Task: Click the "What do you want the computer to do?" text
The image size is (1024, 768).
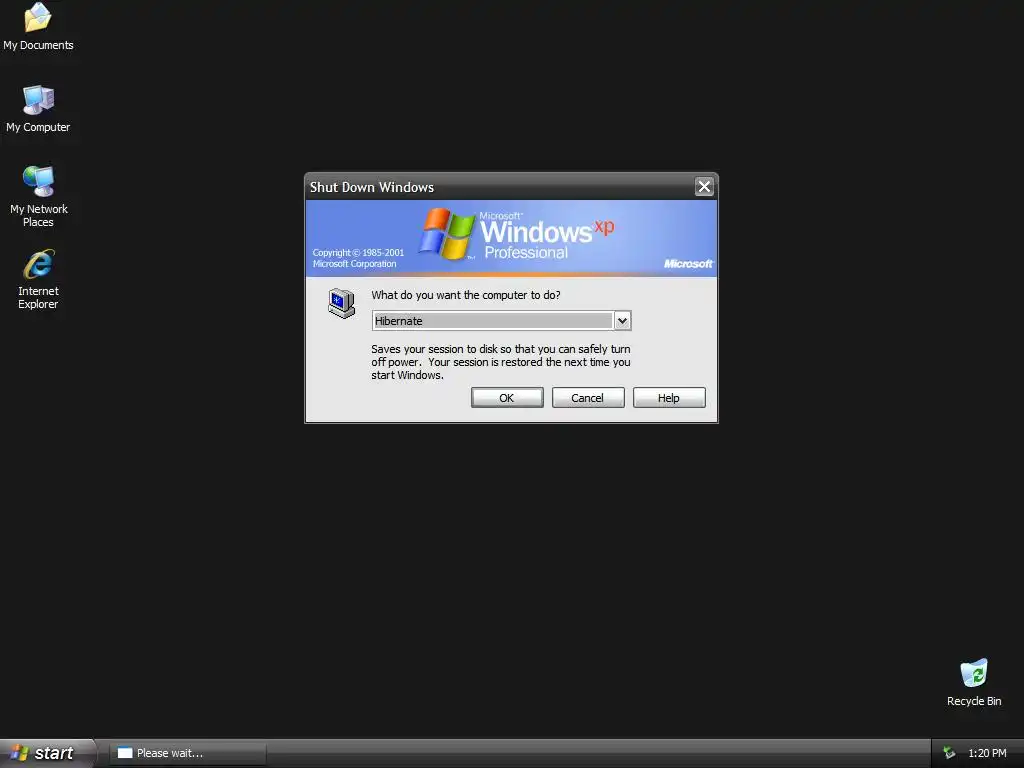Action: click(466, 295)
